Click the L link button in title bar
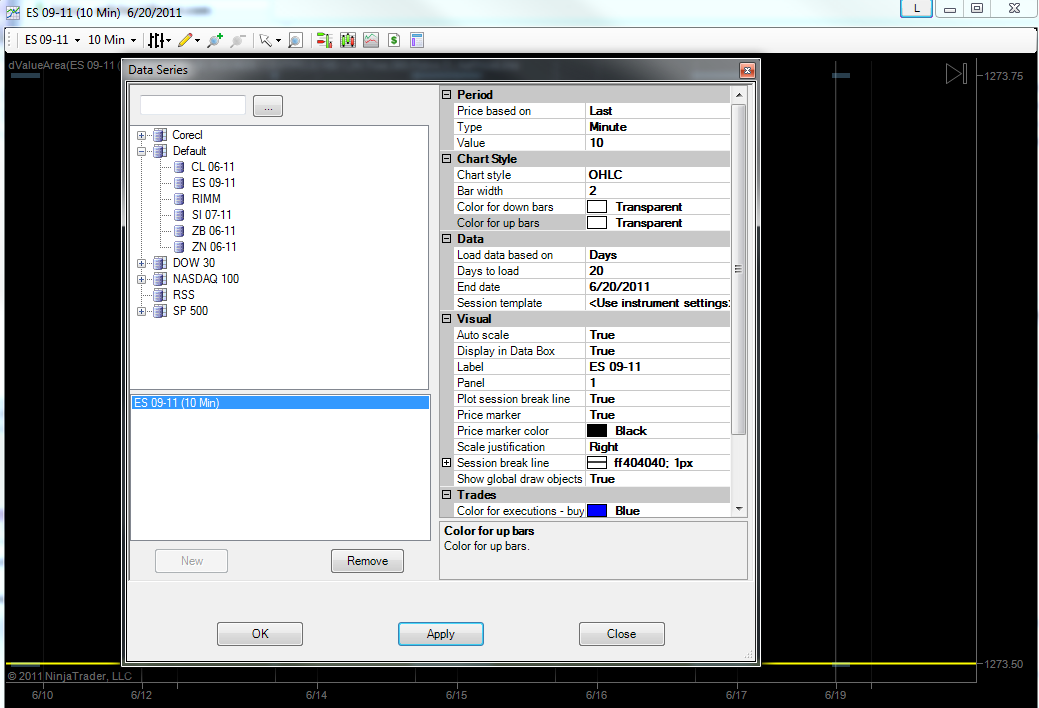This screenshot has height=708, width=1039. (x=916, y=9)
